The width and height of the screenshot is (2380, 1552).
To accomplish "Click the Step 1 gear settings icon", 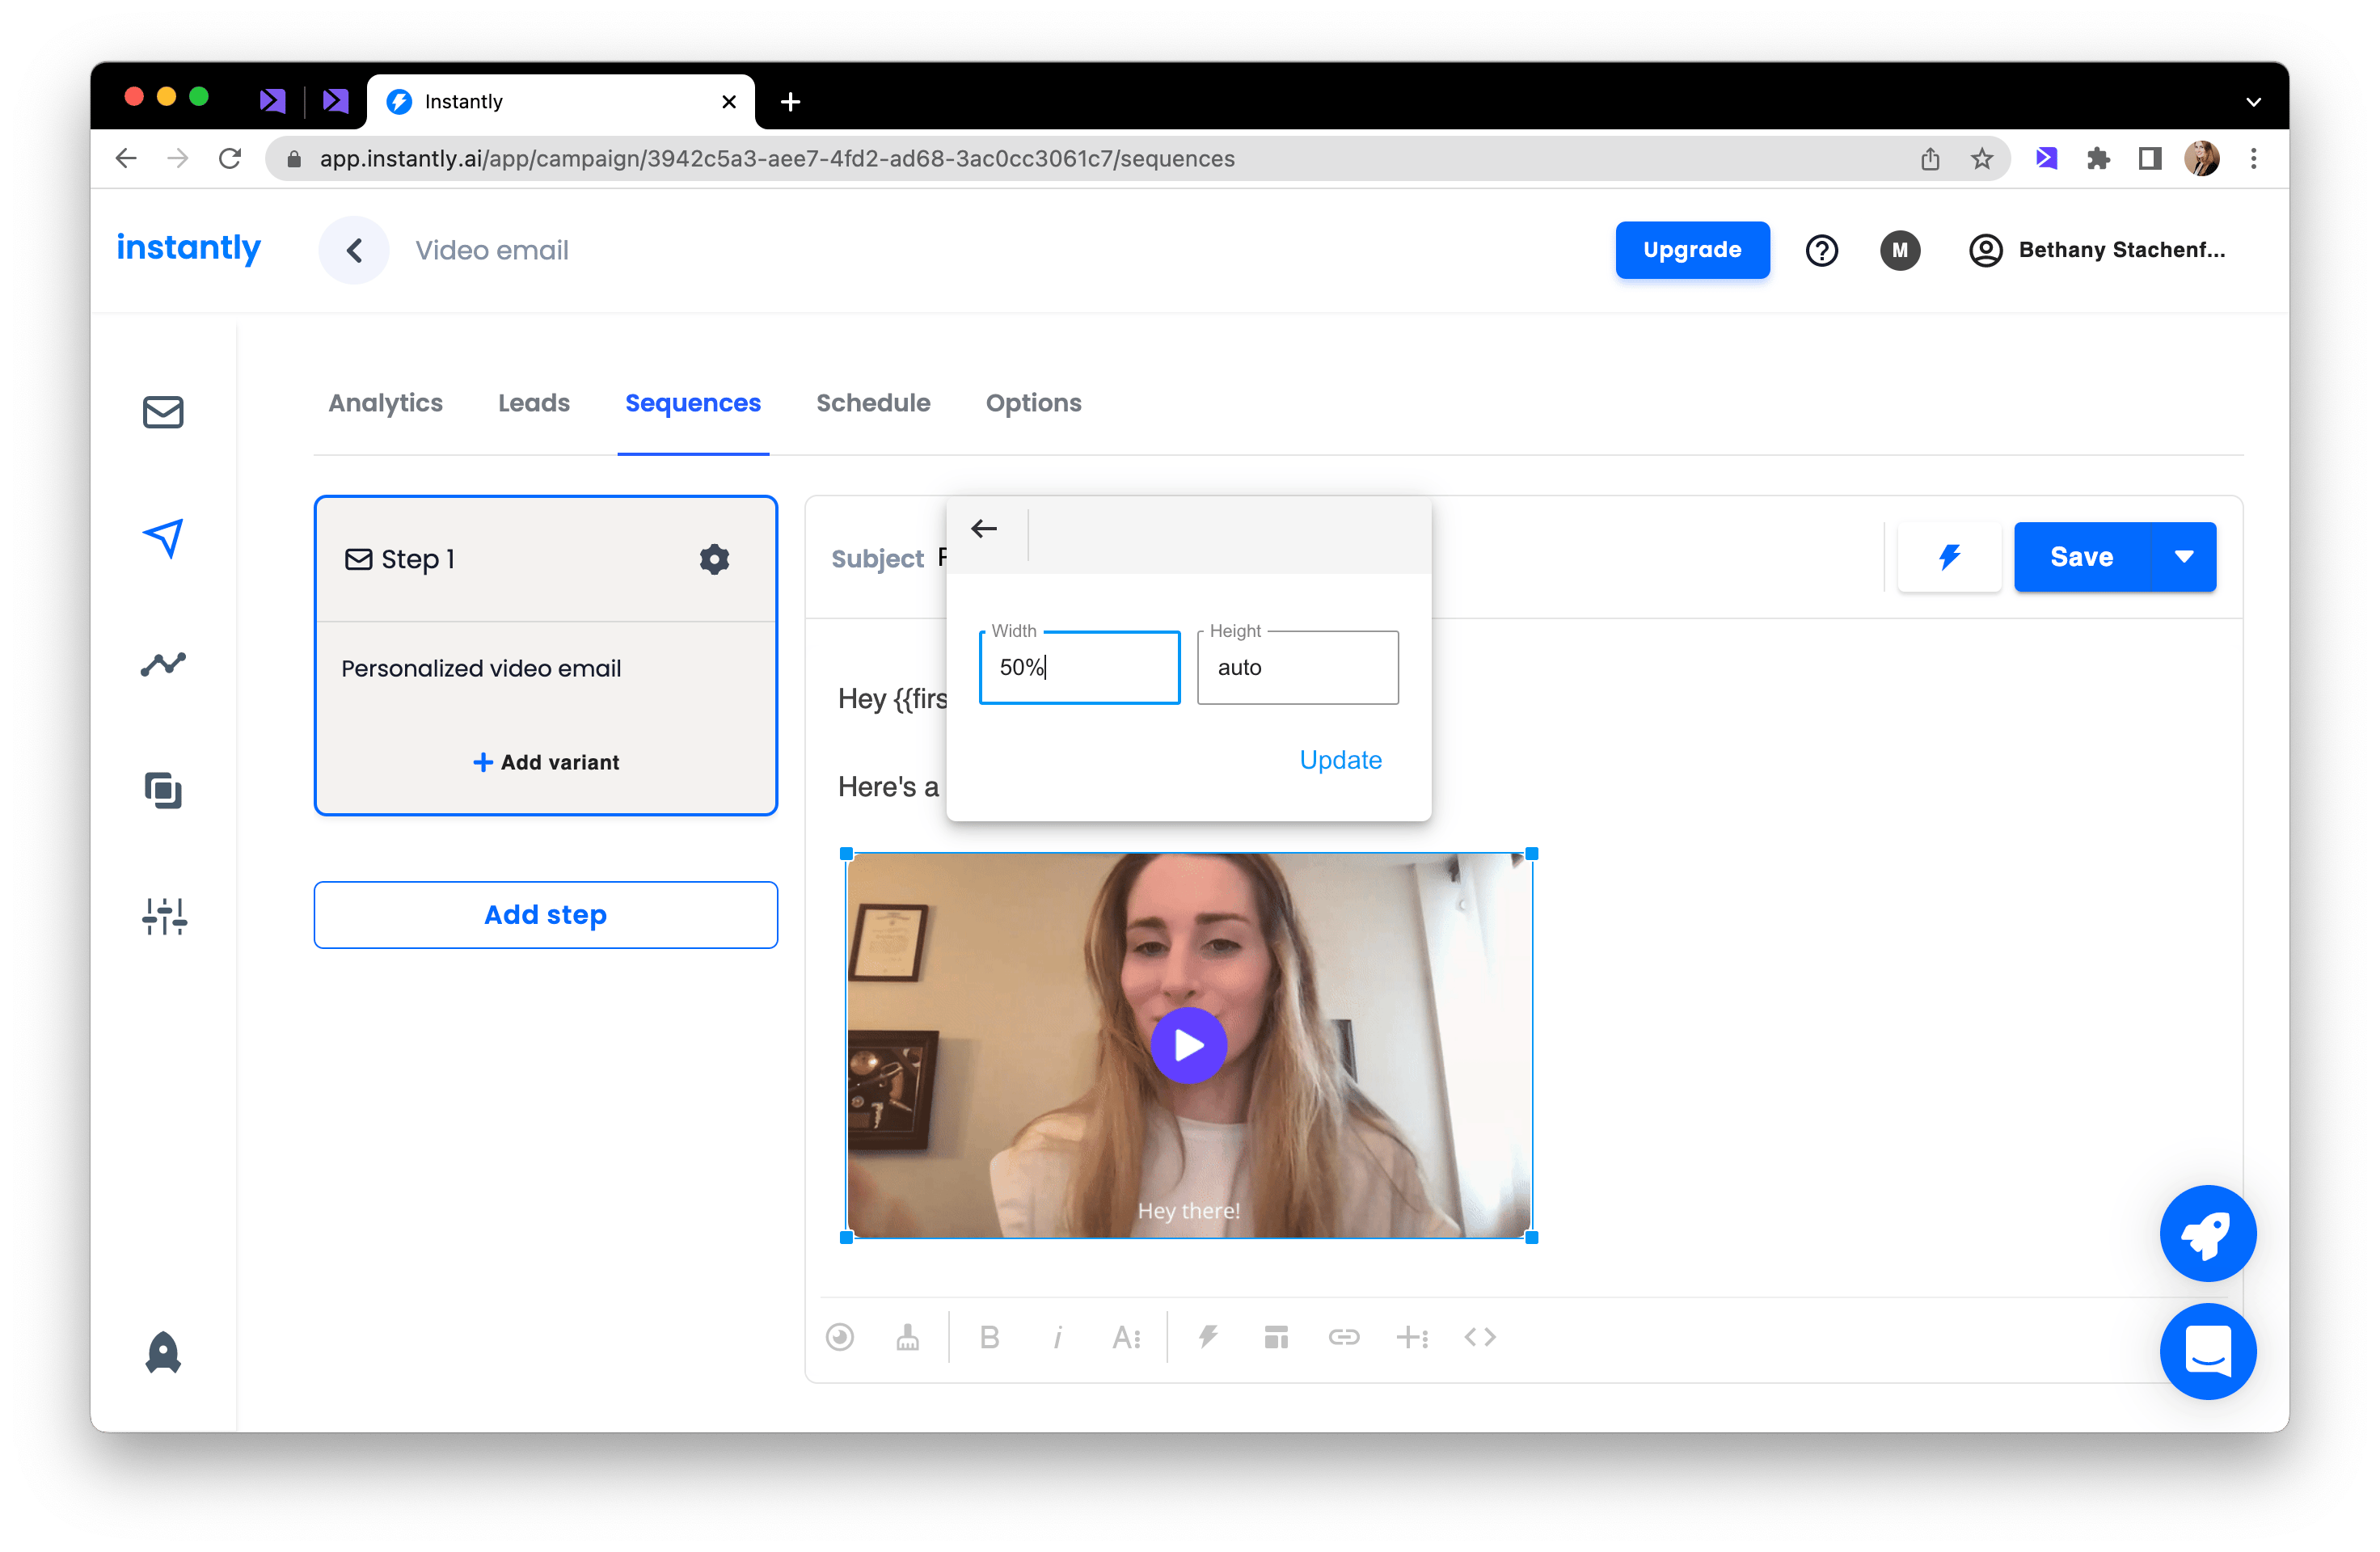I will tap(714, 559).
